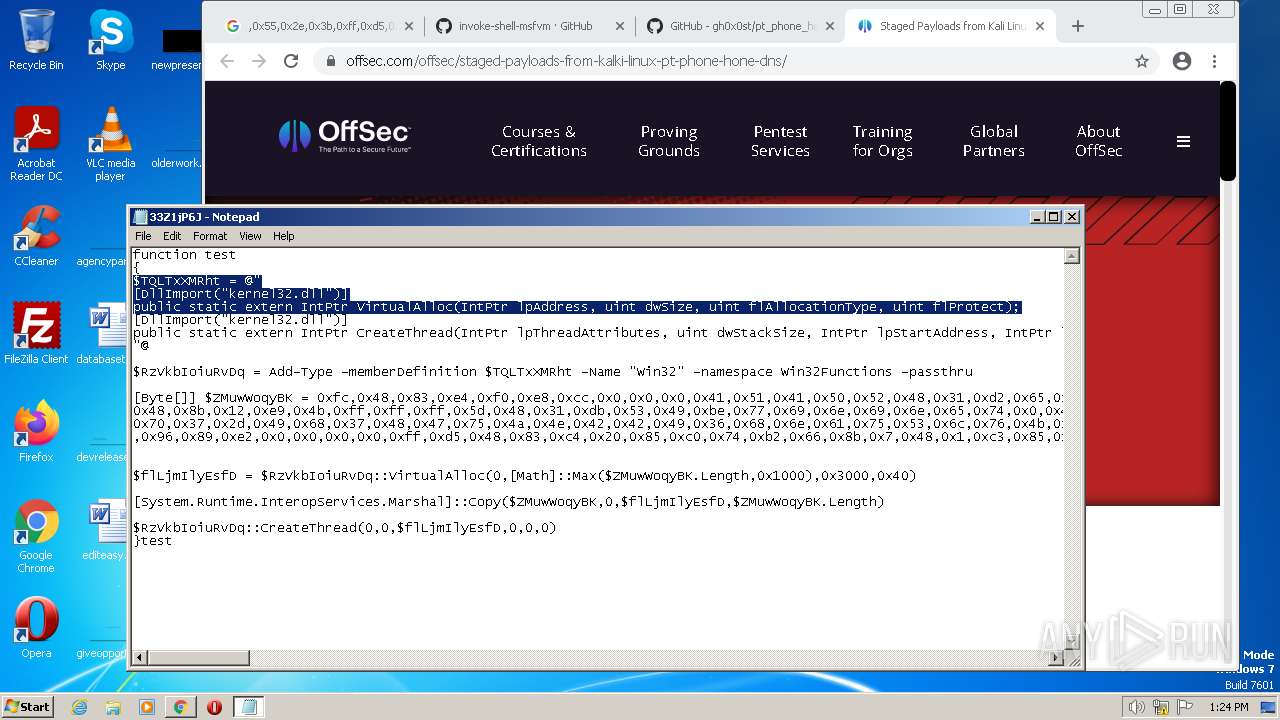
Task: Close the Staged Payloads tab
Action: click(x=1040, y=26)
